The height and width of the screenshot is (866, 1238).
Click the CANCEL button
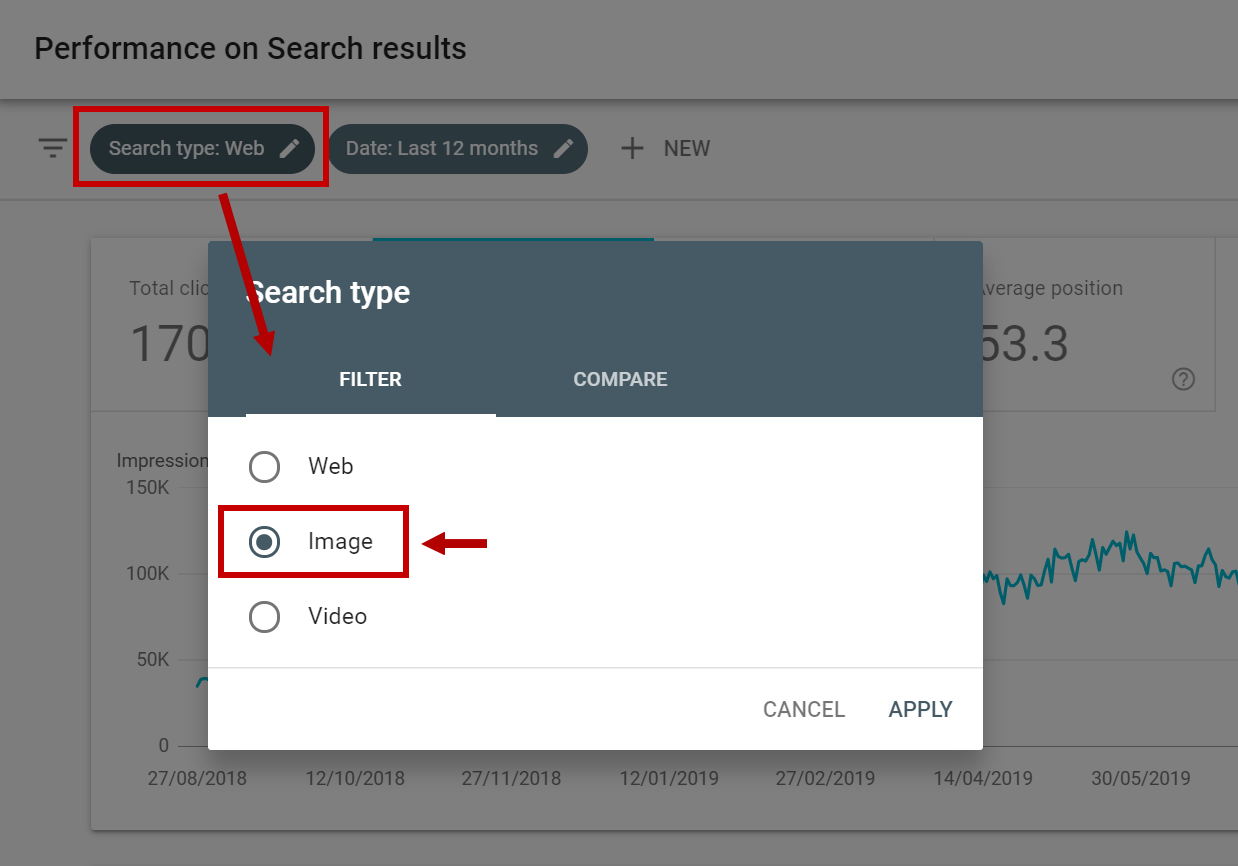(x=804, y=710)
